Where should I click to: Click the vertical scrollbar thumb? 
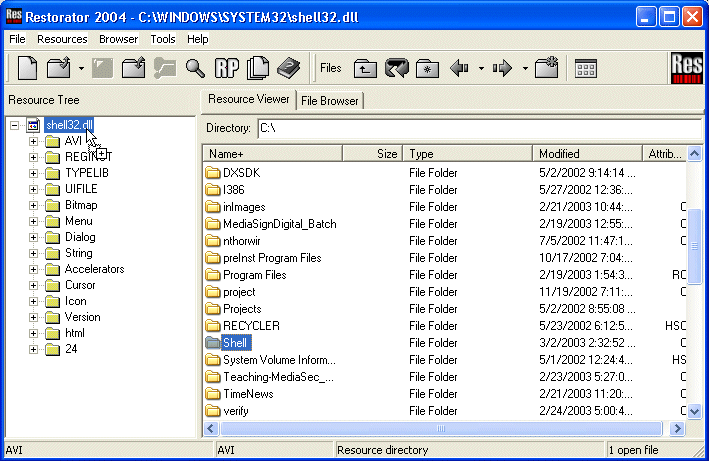click(x=695, y=245)
